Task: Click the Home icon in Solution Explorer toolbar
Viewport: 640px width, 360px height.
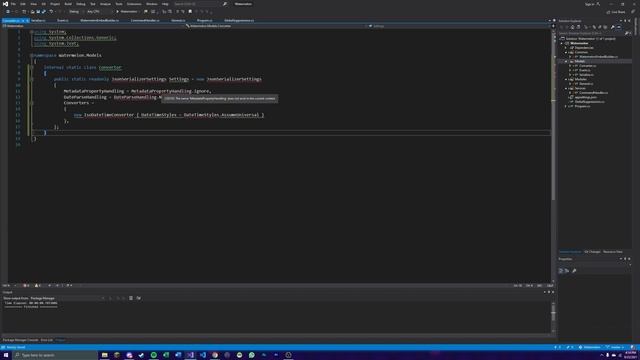Action: click(x=572, y=27)
